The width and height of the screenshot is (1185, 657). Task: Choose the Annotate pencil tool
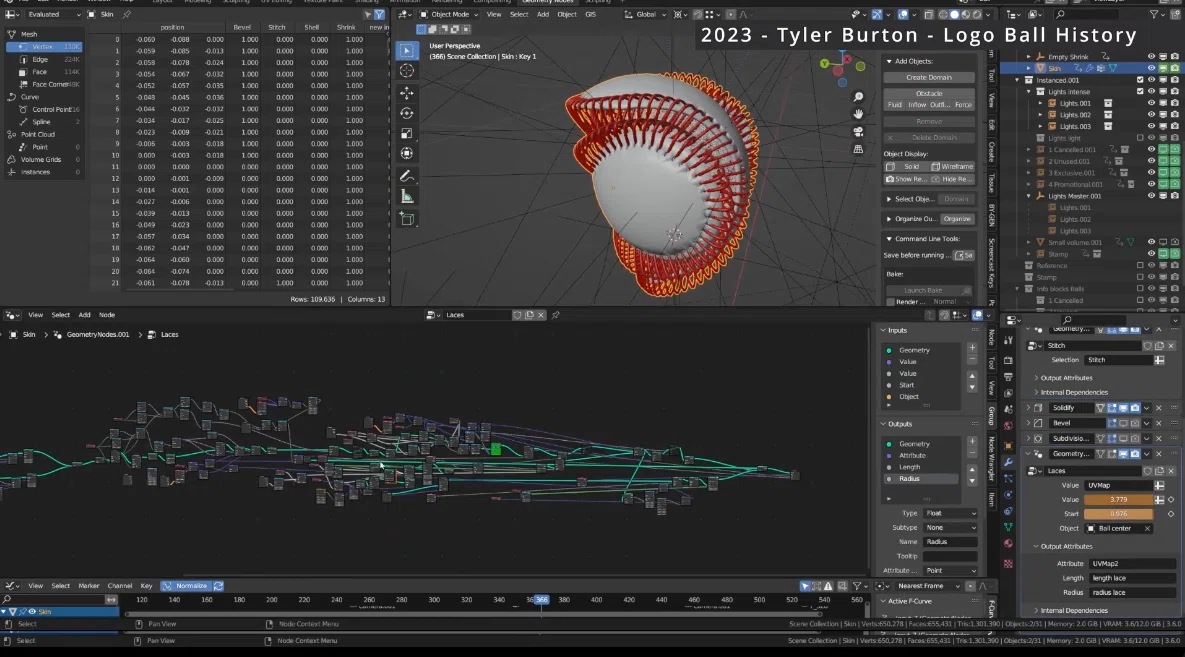[407, 176]
